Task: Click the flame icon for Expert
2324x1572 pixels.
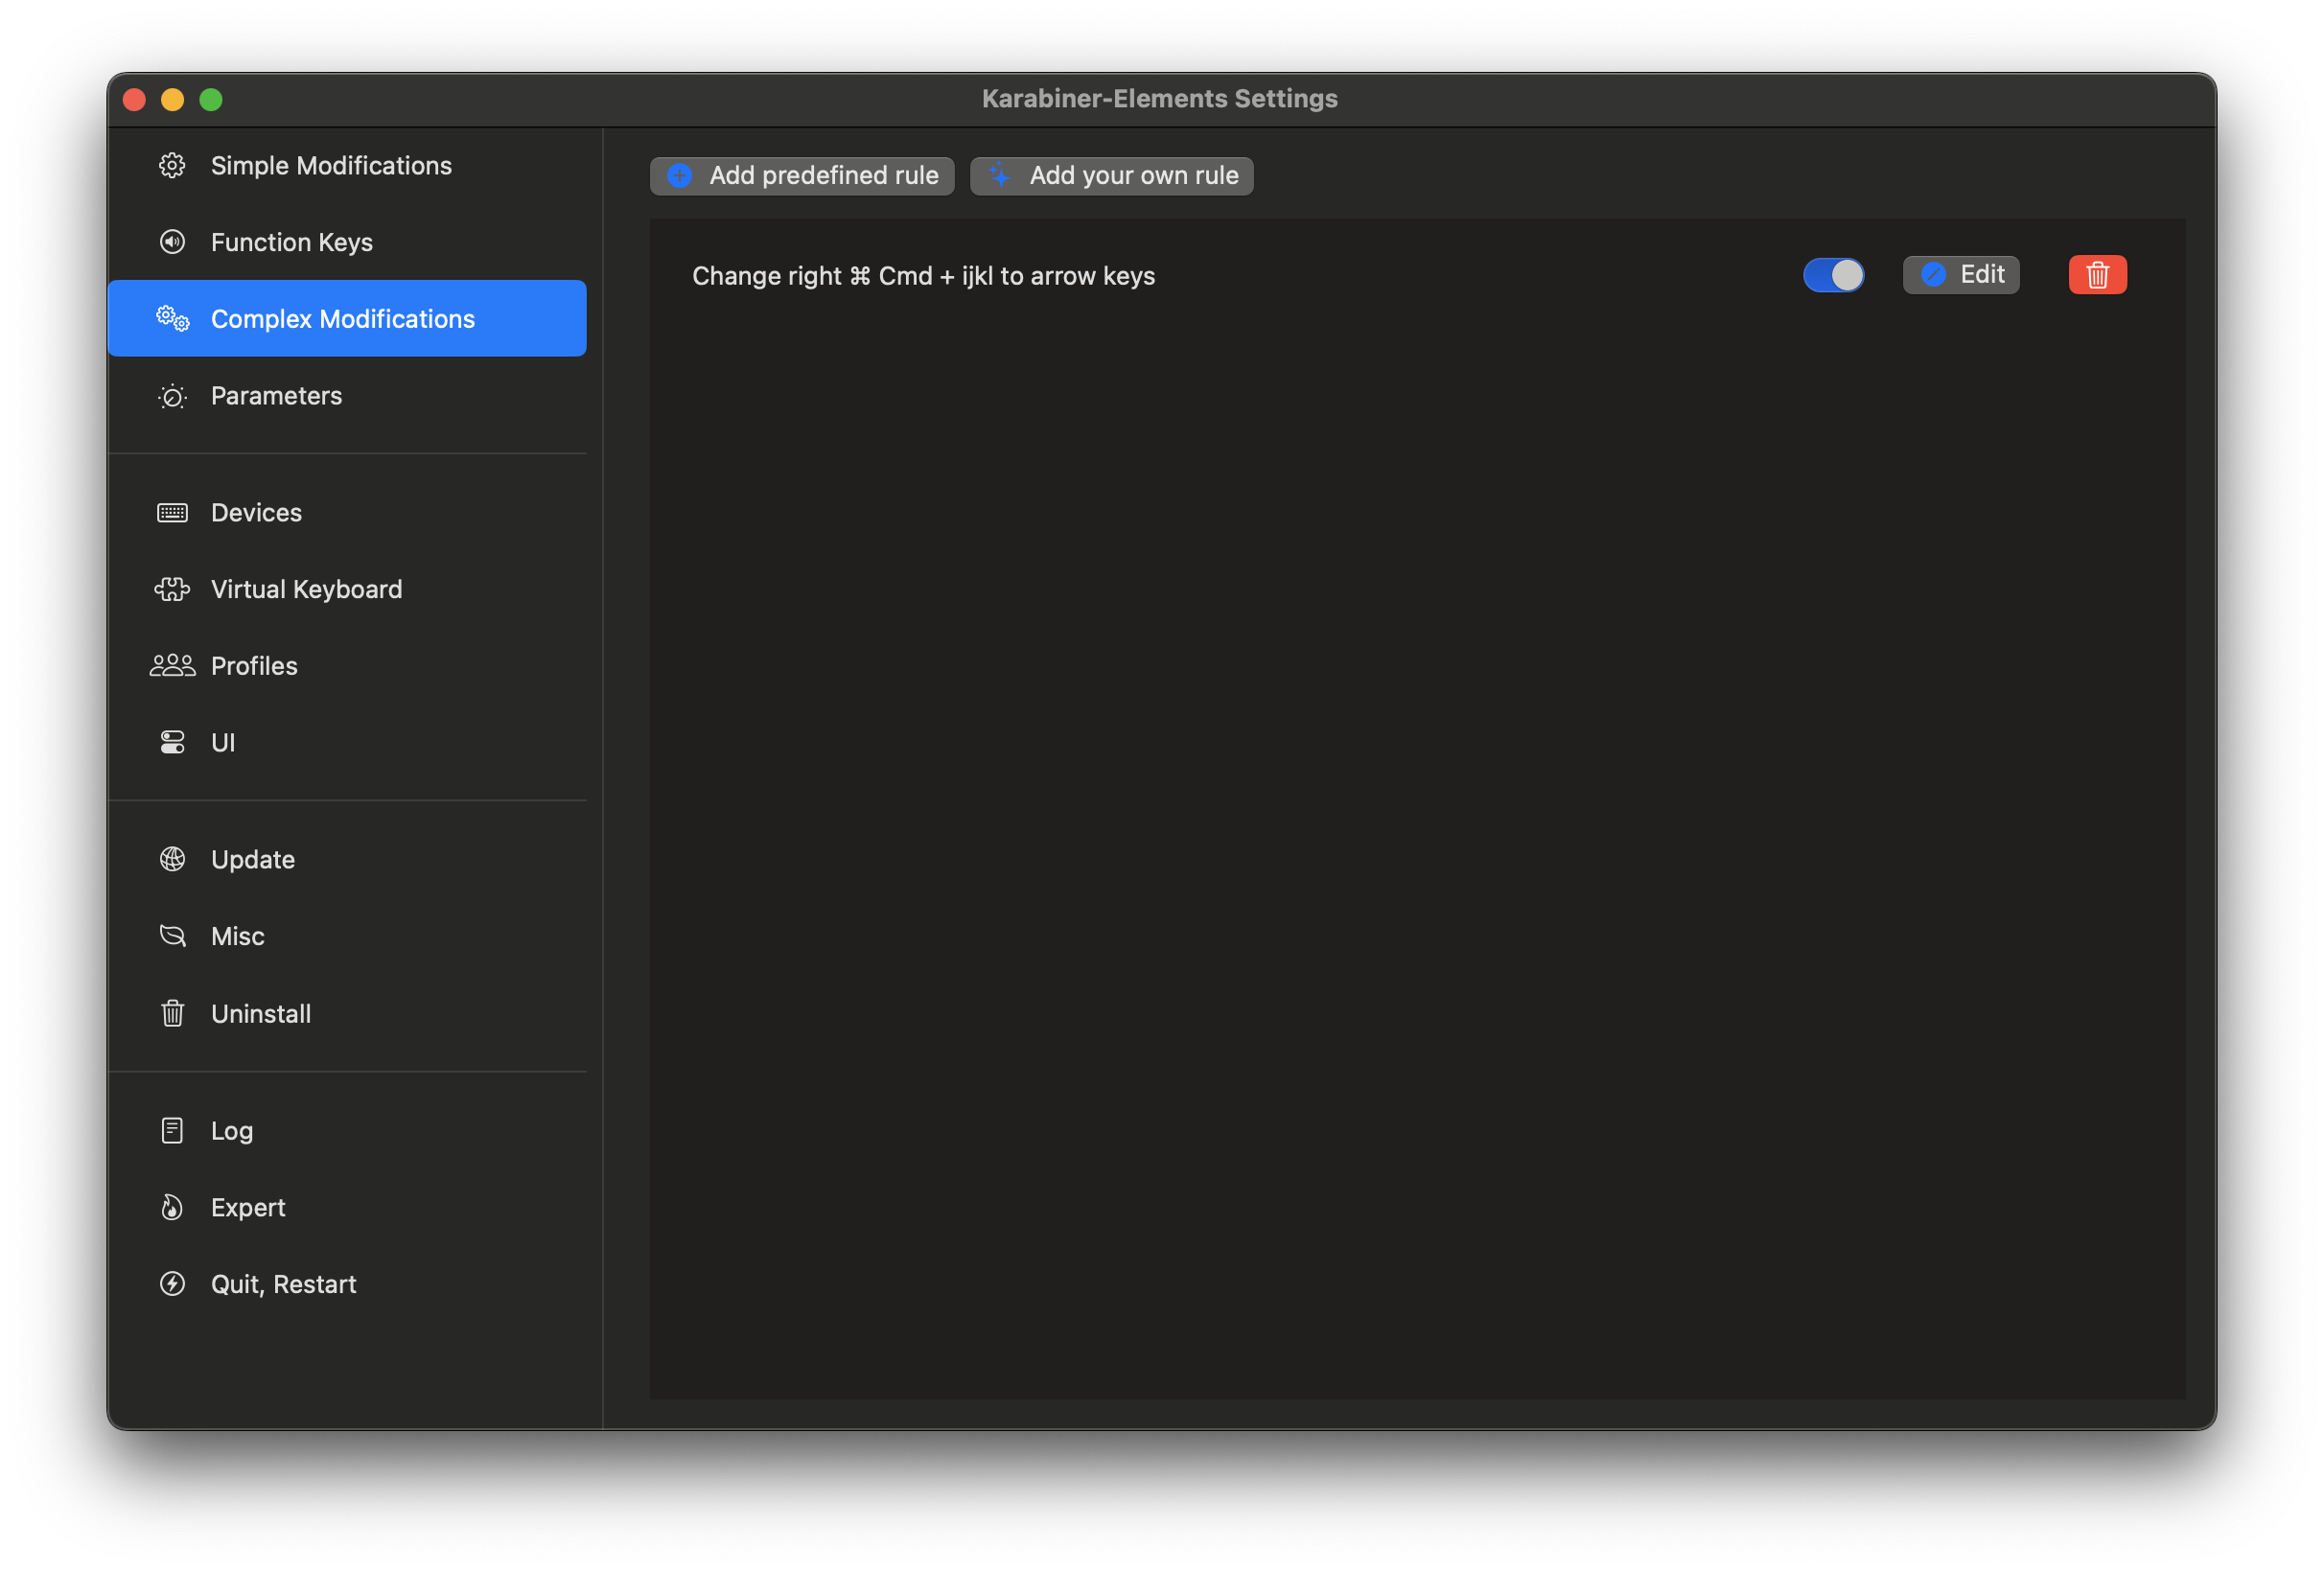Action: (x=172, y=1207)
